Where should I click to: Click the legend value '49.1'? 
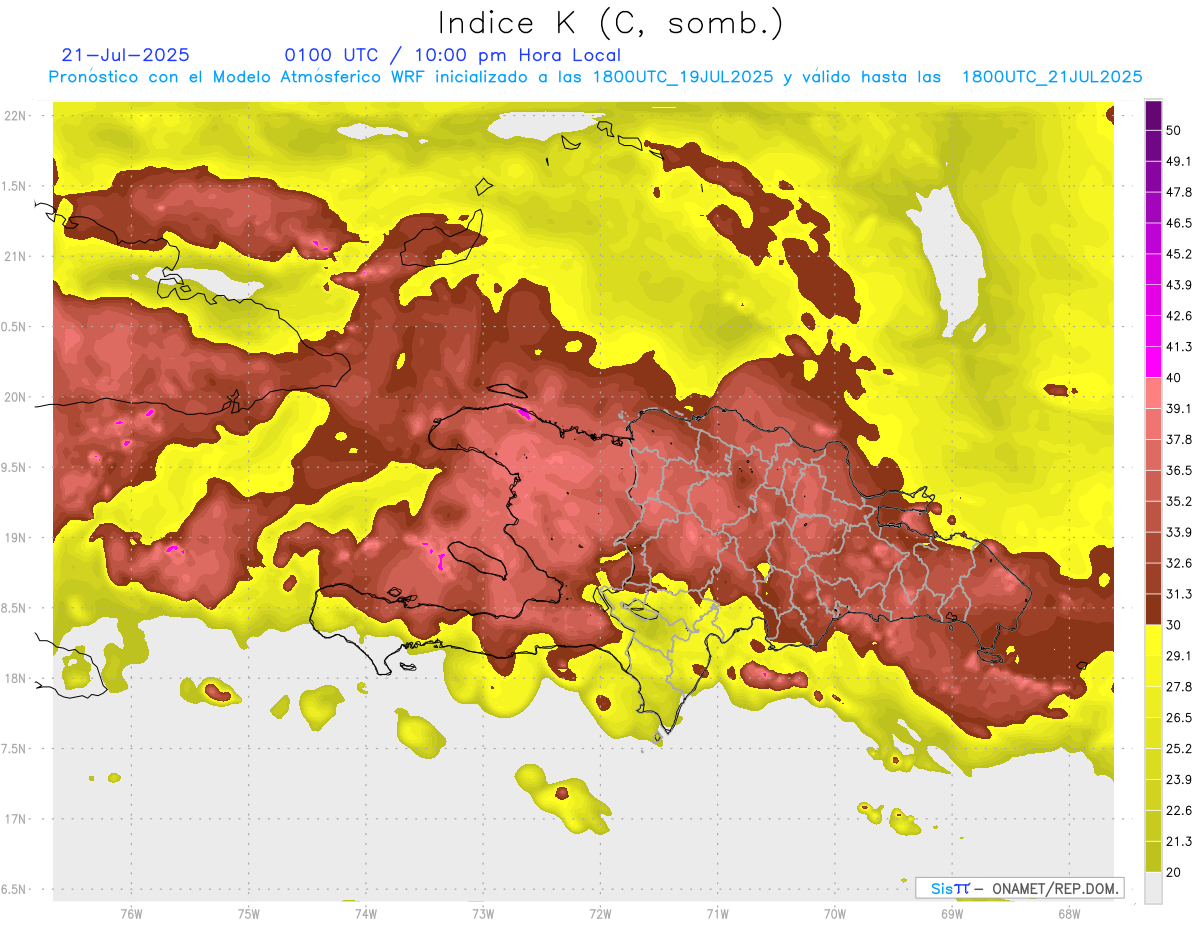(1179, 161)
